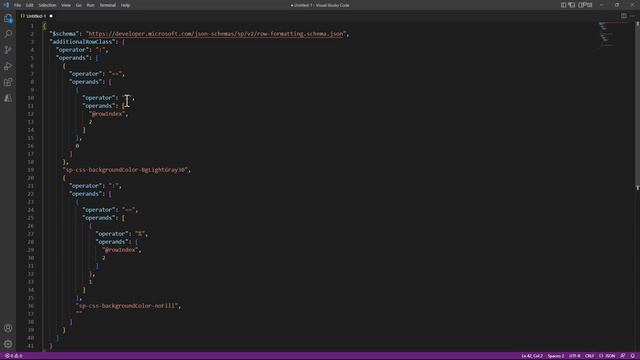
Task: Open errors and warnings indicator in status bar
Action: point(13,356)
